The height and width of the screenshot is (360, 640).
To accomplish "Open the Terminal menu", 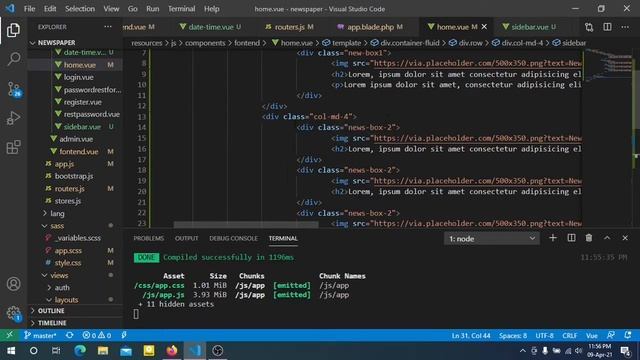I will click(x=181, y=9).
